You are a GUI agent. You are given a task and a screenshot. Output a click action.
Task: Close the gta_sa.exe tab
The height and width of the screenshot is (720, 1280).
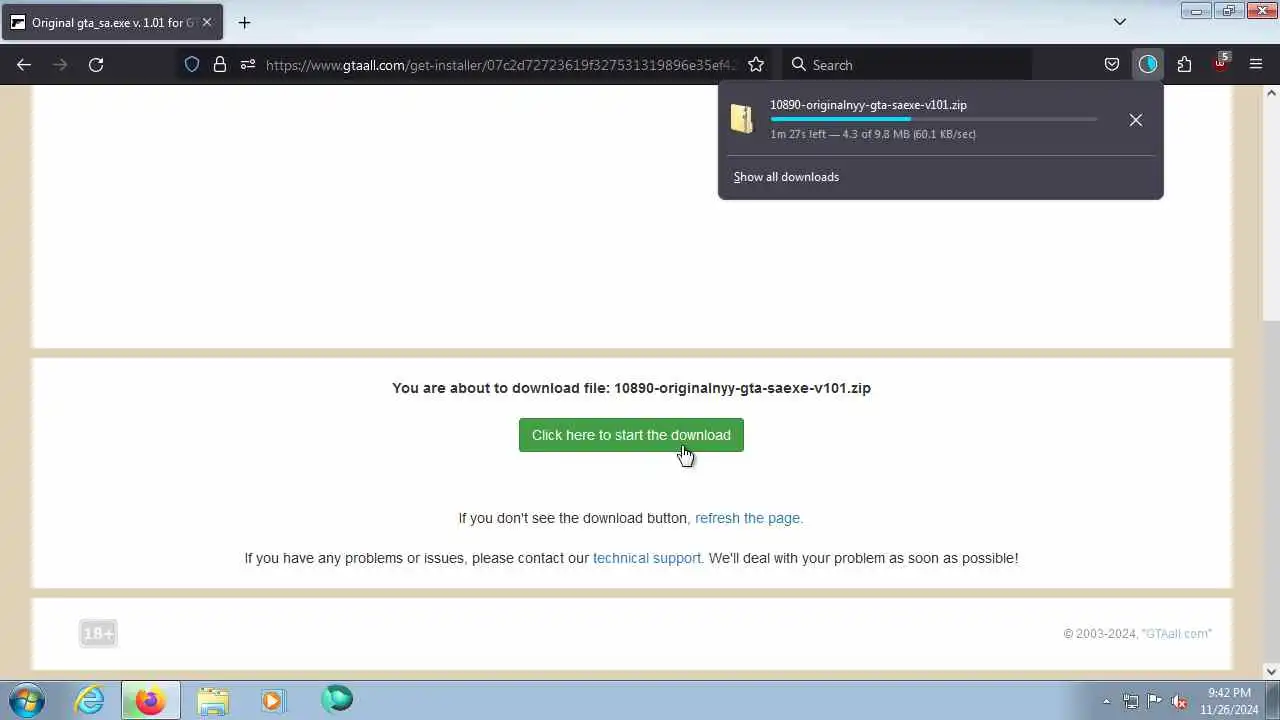[207, 22]
